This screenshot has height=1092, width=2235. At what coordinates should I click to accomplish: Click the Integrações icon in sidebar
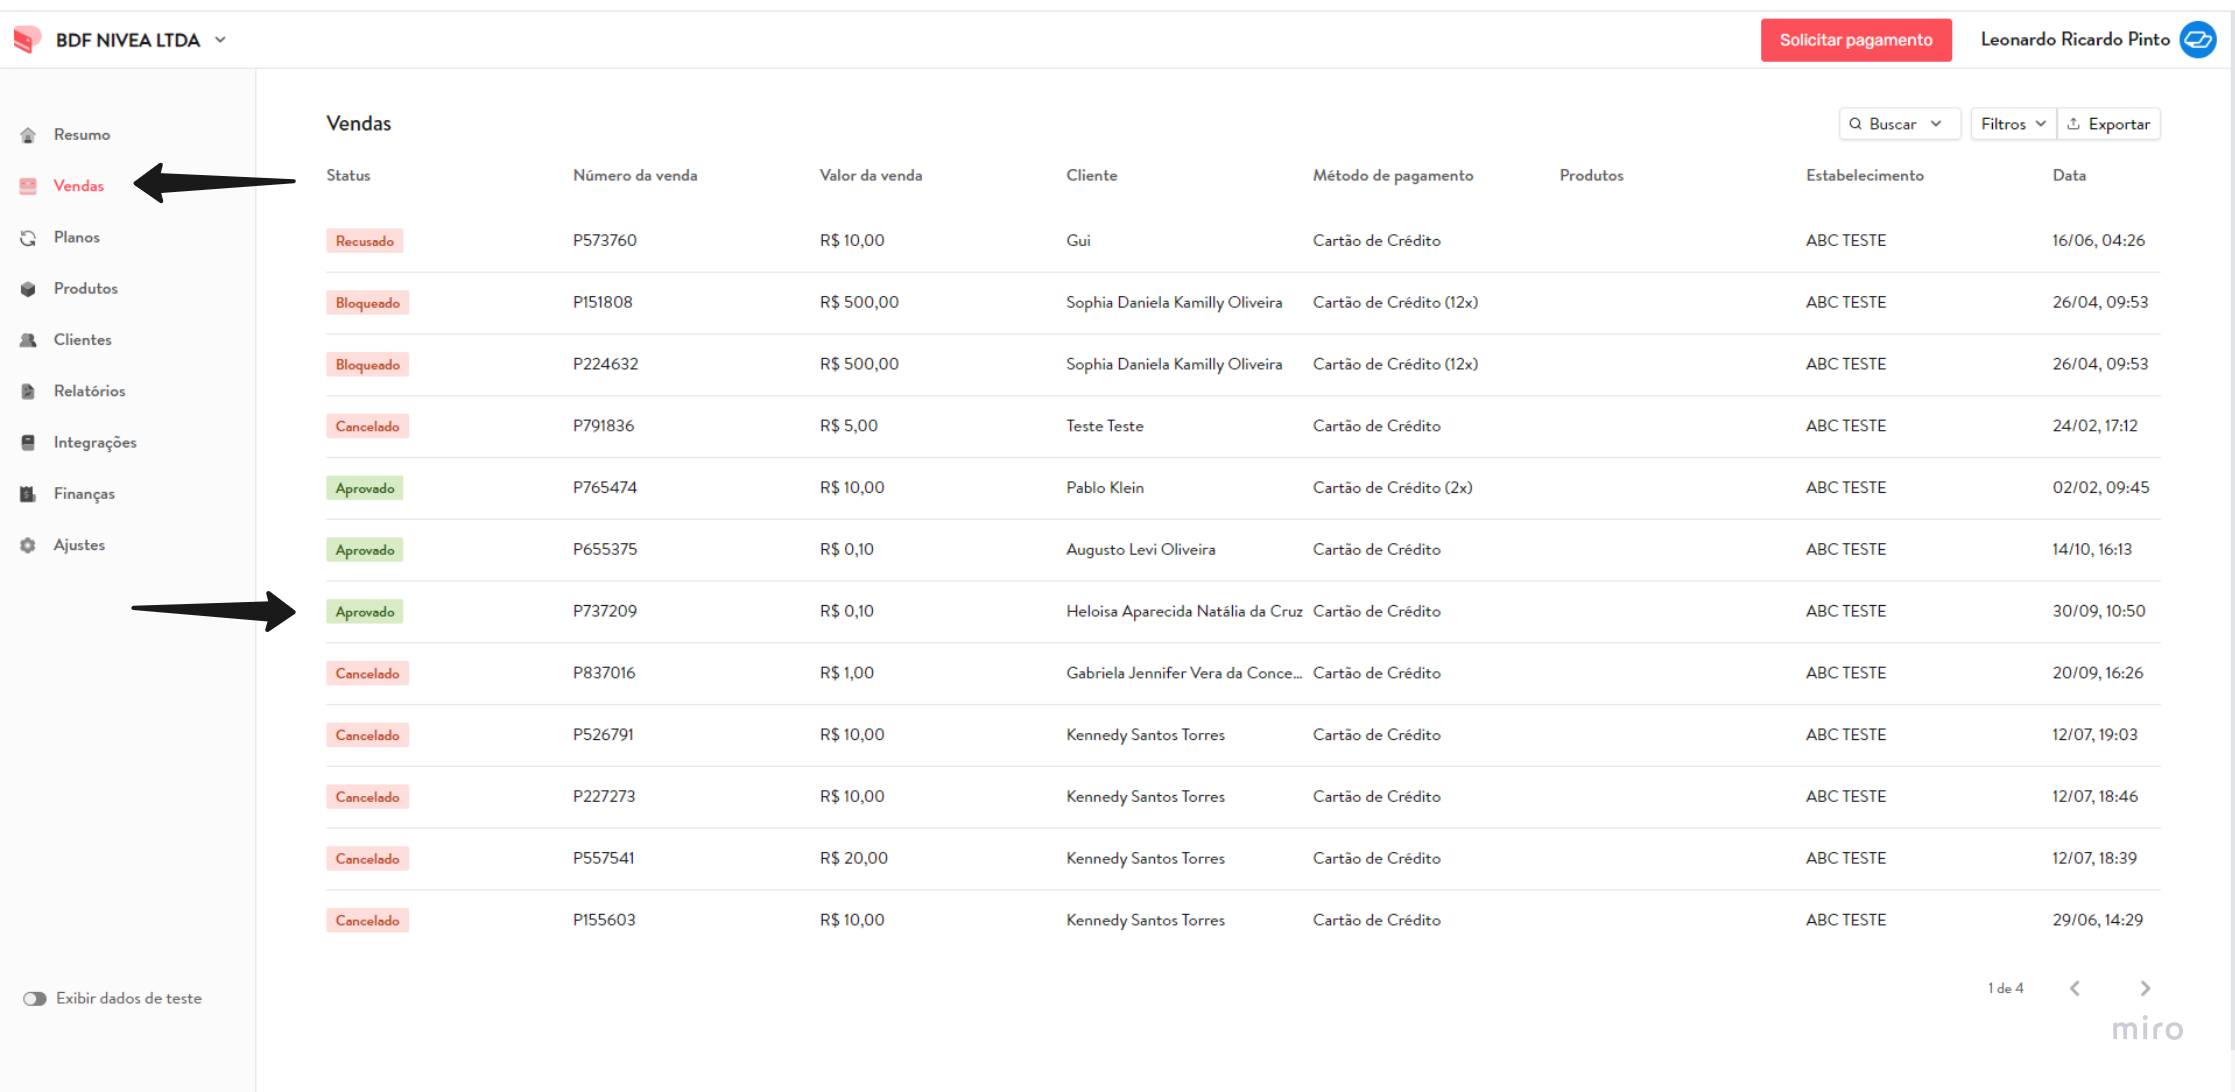click(x=28, y=442)
